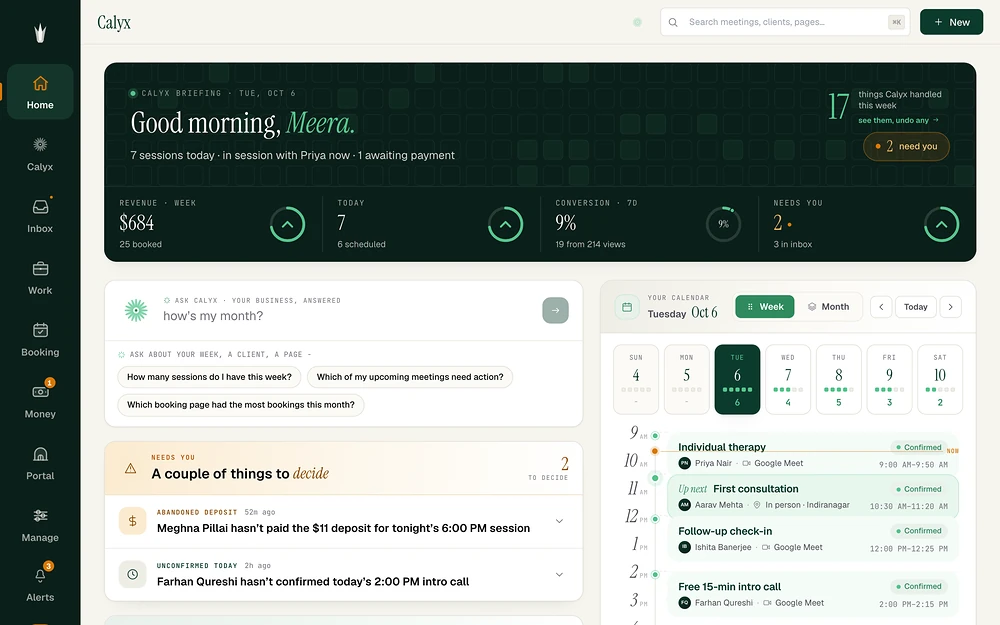Switch calendar to Week view
Viewport: 1000px width, 625px height.
pos(765,307)
